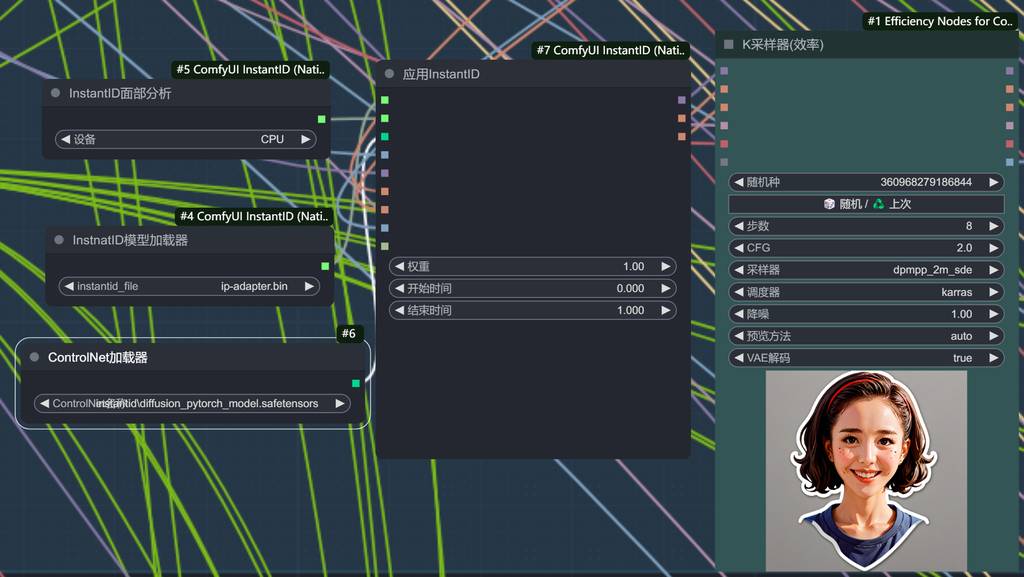Open the 预览方法 auto dropdown
Viewport: 1024px width, 577px height.
[x=866, y=336]
